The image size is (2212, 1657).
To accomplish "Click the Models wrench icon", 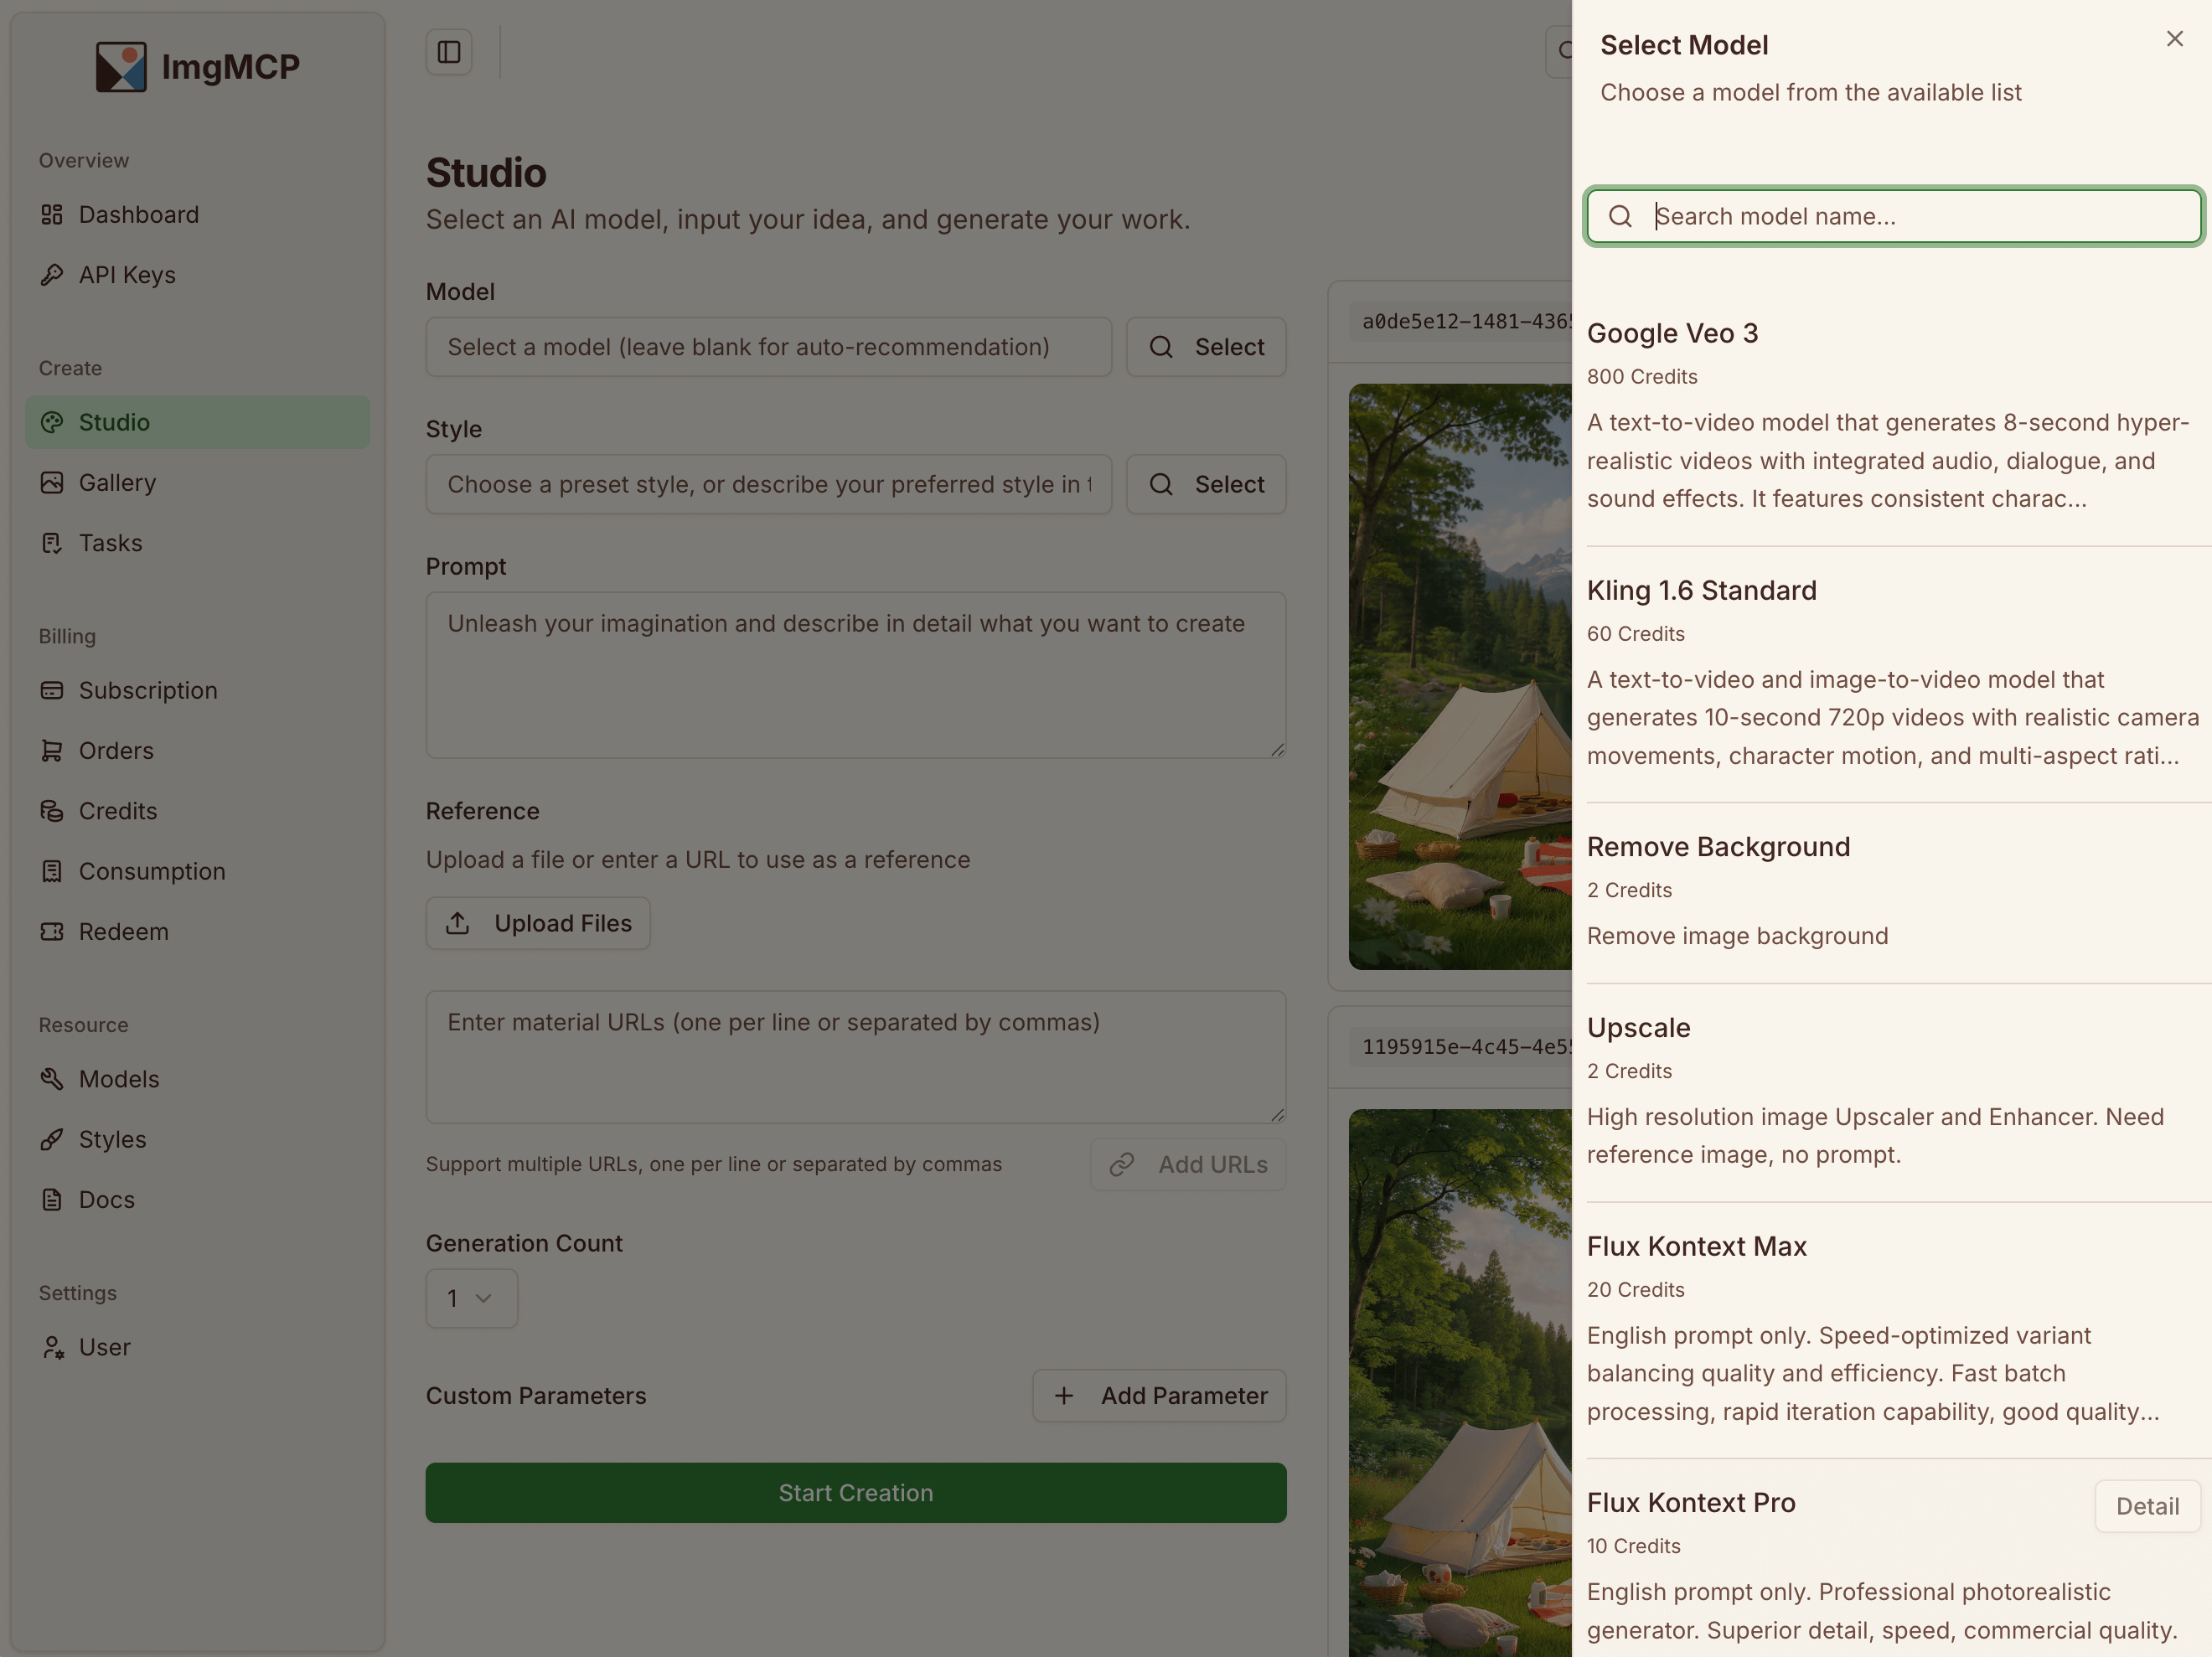I will pos(52,1079).
